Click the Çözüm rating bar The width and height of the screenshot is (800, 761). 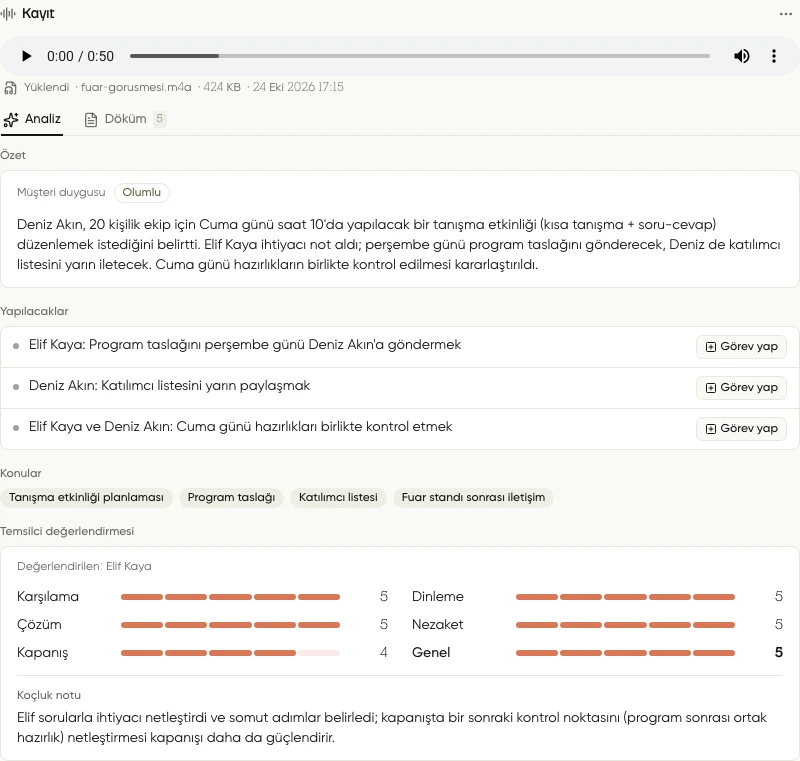[230, 625]
